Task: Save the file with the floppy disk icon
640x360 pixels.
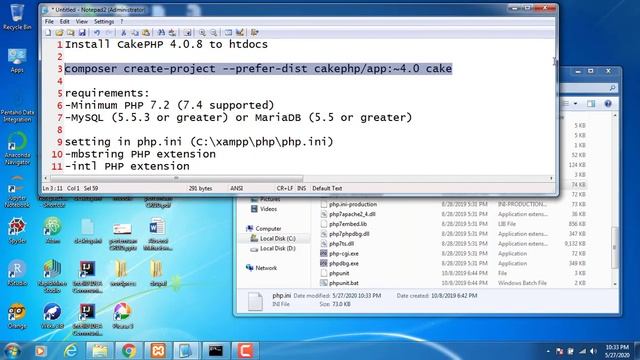Action: (x=82, y=33)
